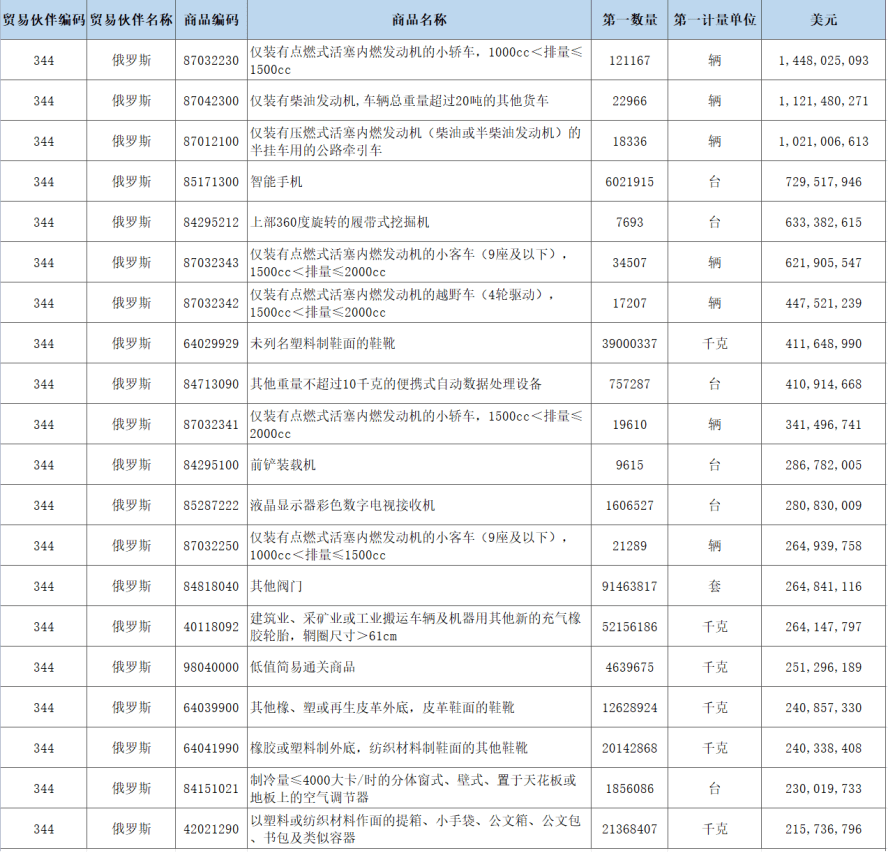The width and height of the screenshot is (888, 853).
Task: Click the dollar value 621,905,547
Action: pyautogui.click(x=823, y=263)
